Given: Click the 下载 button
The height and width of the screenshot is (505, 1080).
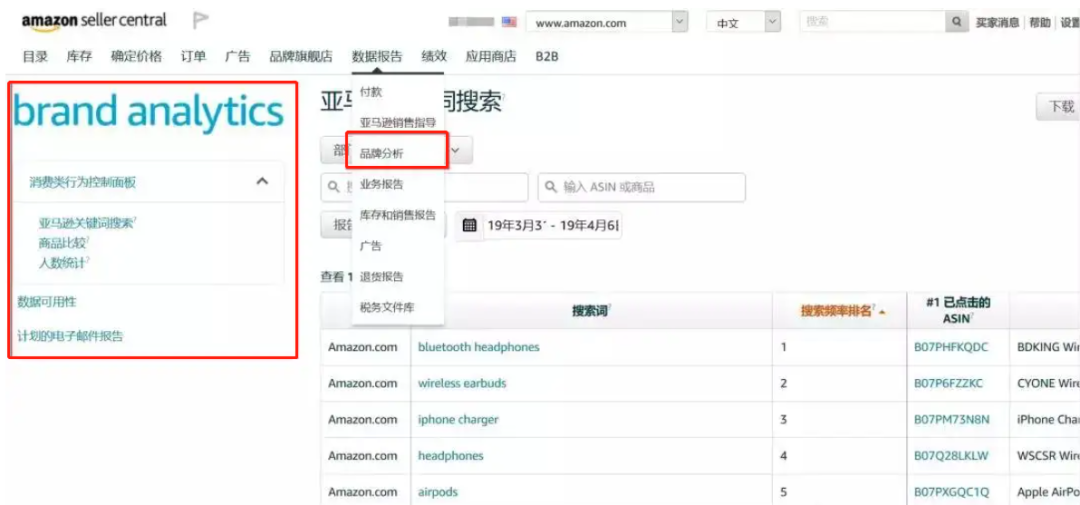Looking at the screenshot, I should pyautogui.click(x=1059, y=107).
